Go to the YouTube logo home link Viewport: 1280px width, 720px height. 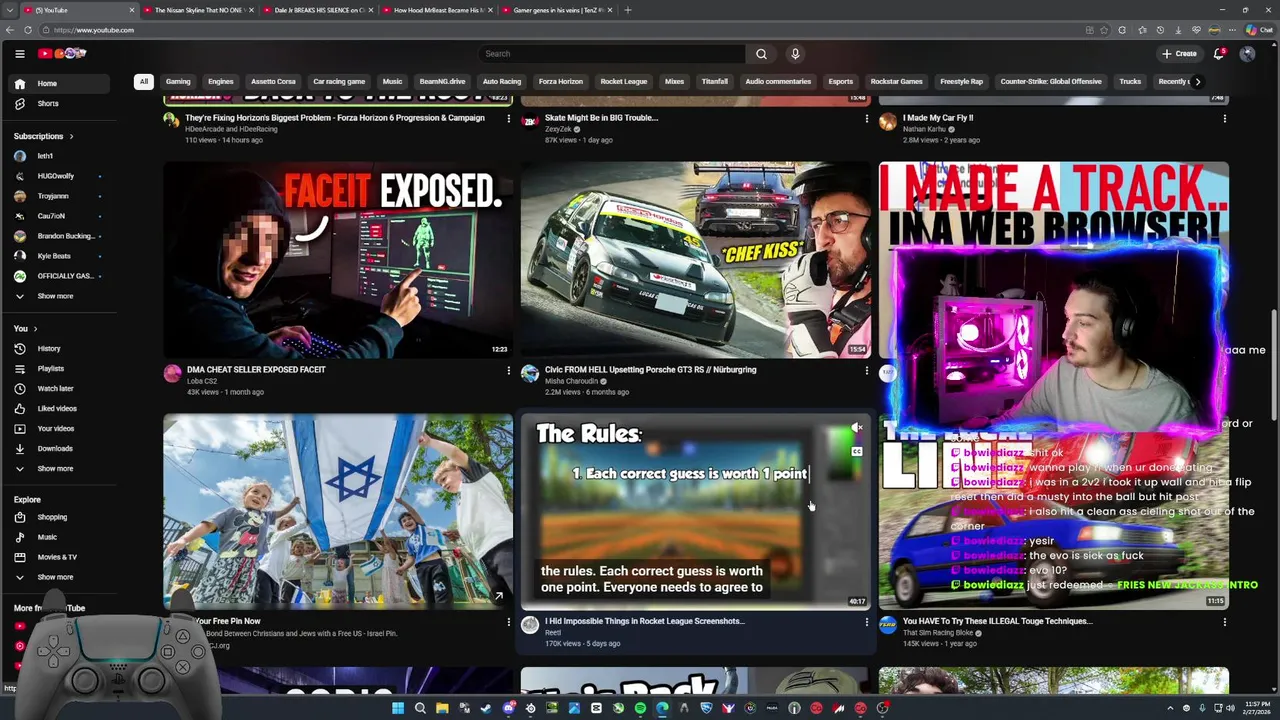[x=62, y=54]
